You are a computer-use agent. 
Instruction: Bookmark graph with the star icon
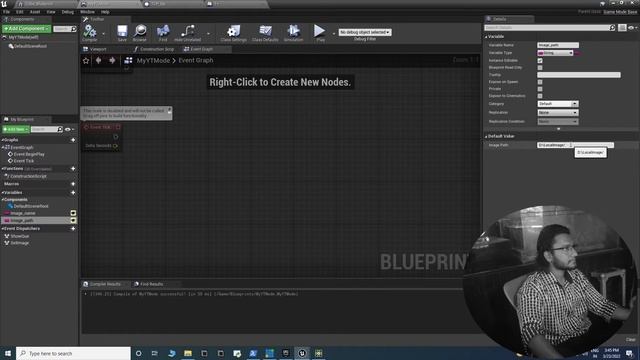click(86, 60)
